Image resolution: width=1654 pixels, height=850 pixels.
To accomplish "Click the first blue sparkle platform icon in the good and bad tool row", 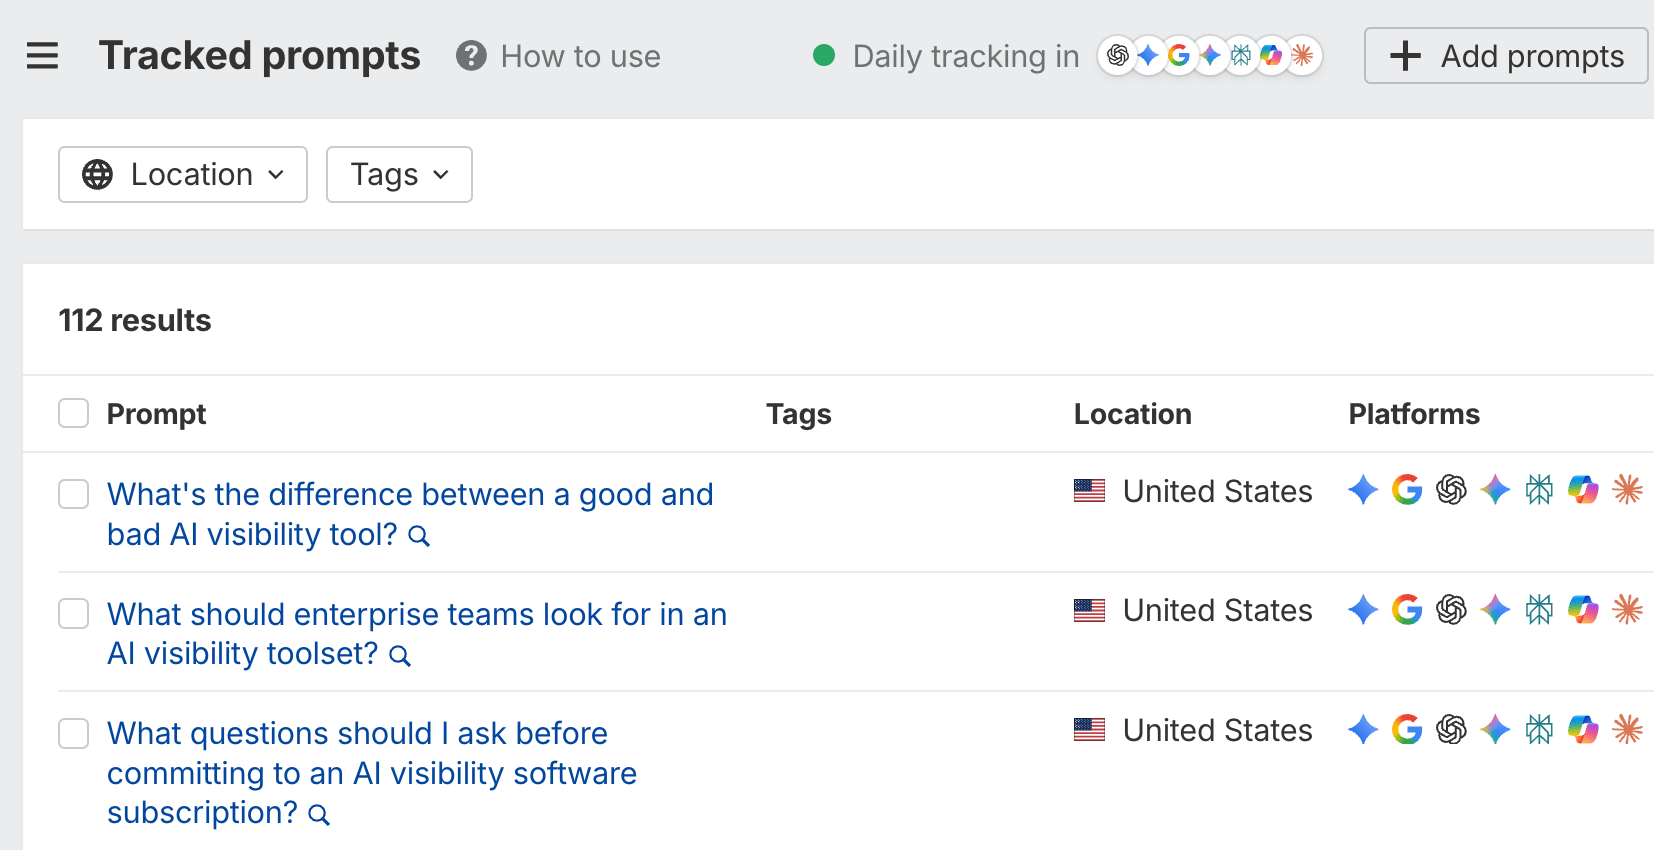I will point(1363,490).
